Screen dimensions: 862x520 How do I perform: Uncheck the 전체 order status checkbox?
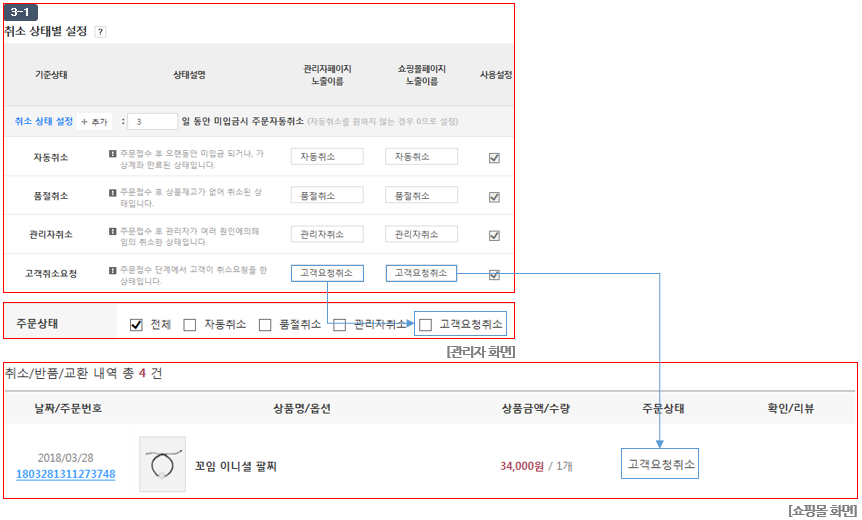point(136,325)
